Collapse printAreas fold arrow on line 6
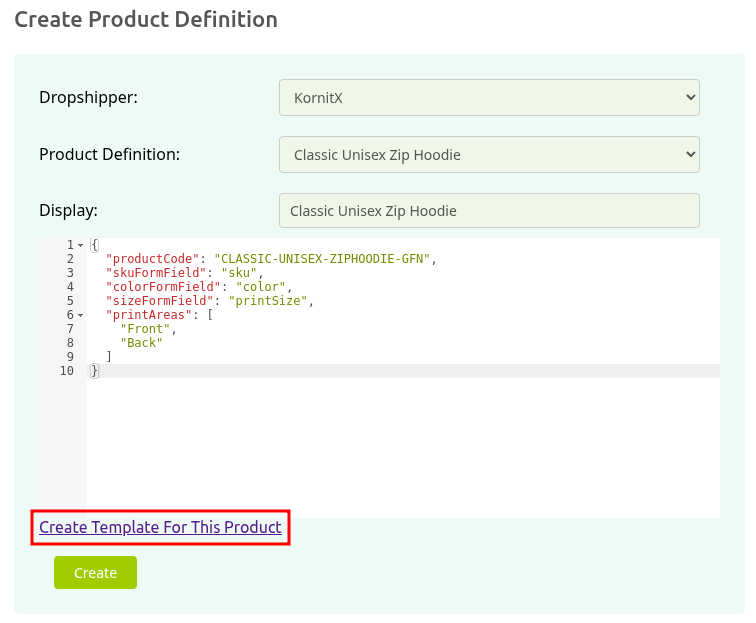 [81, 315]
